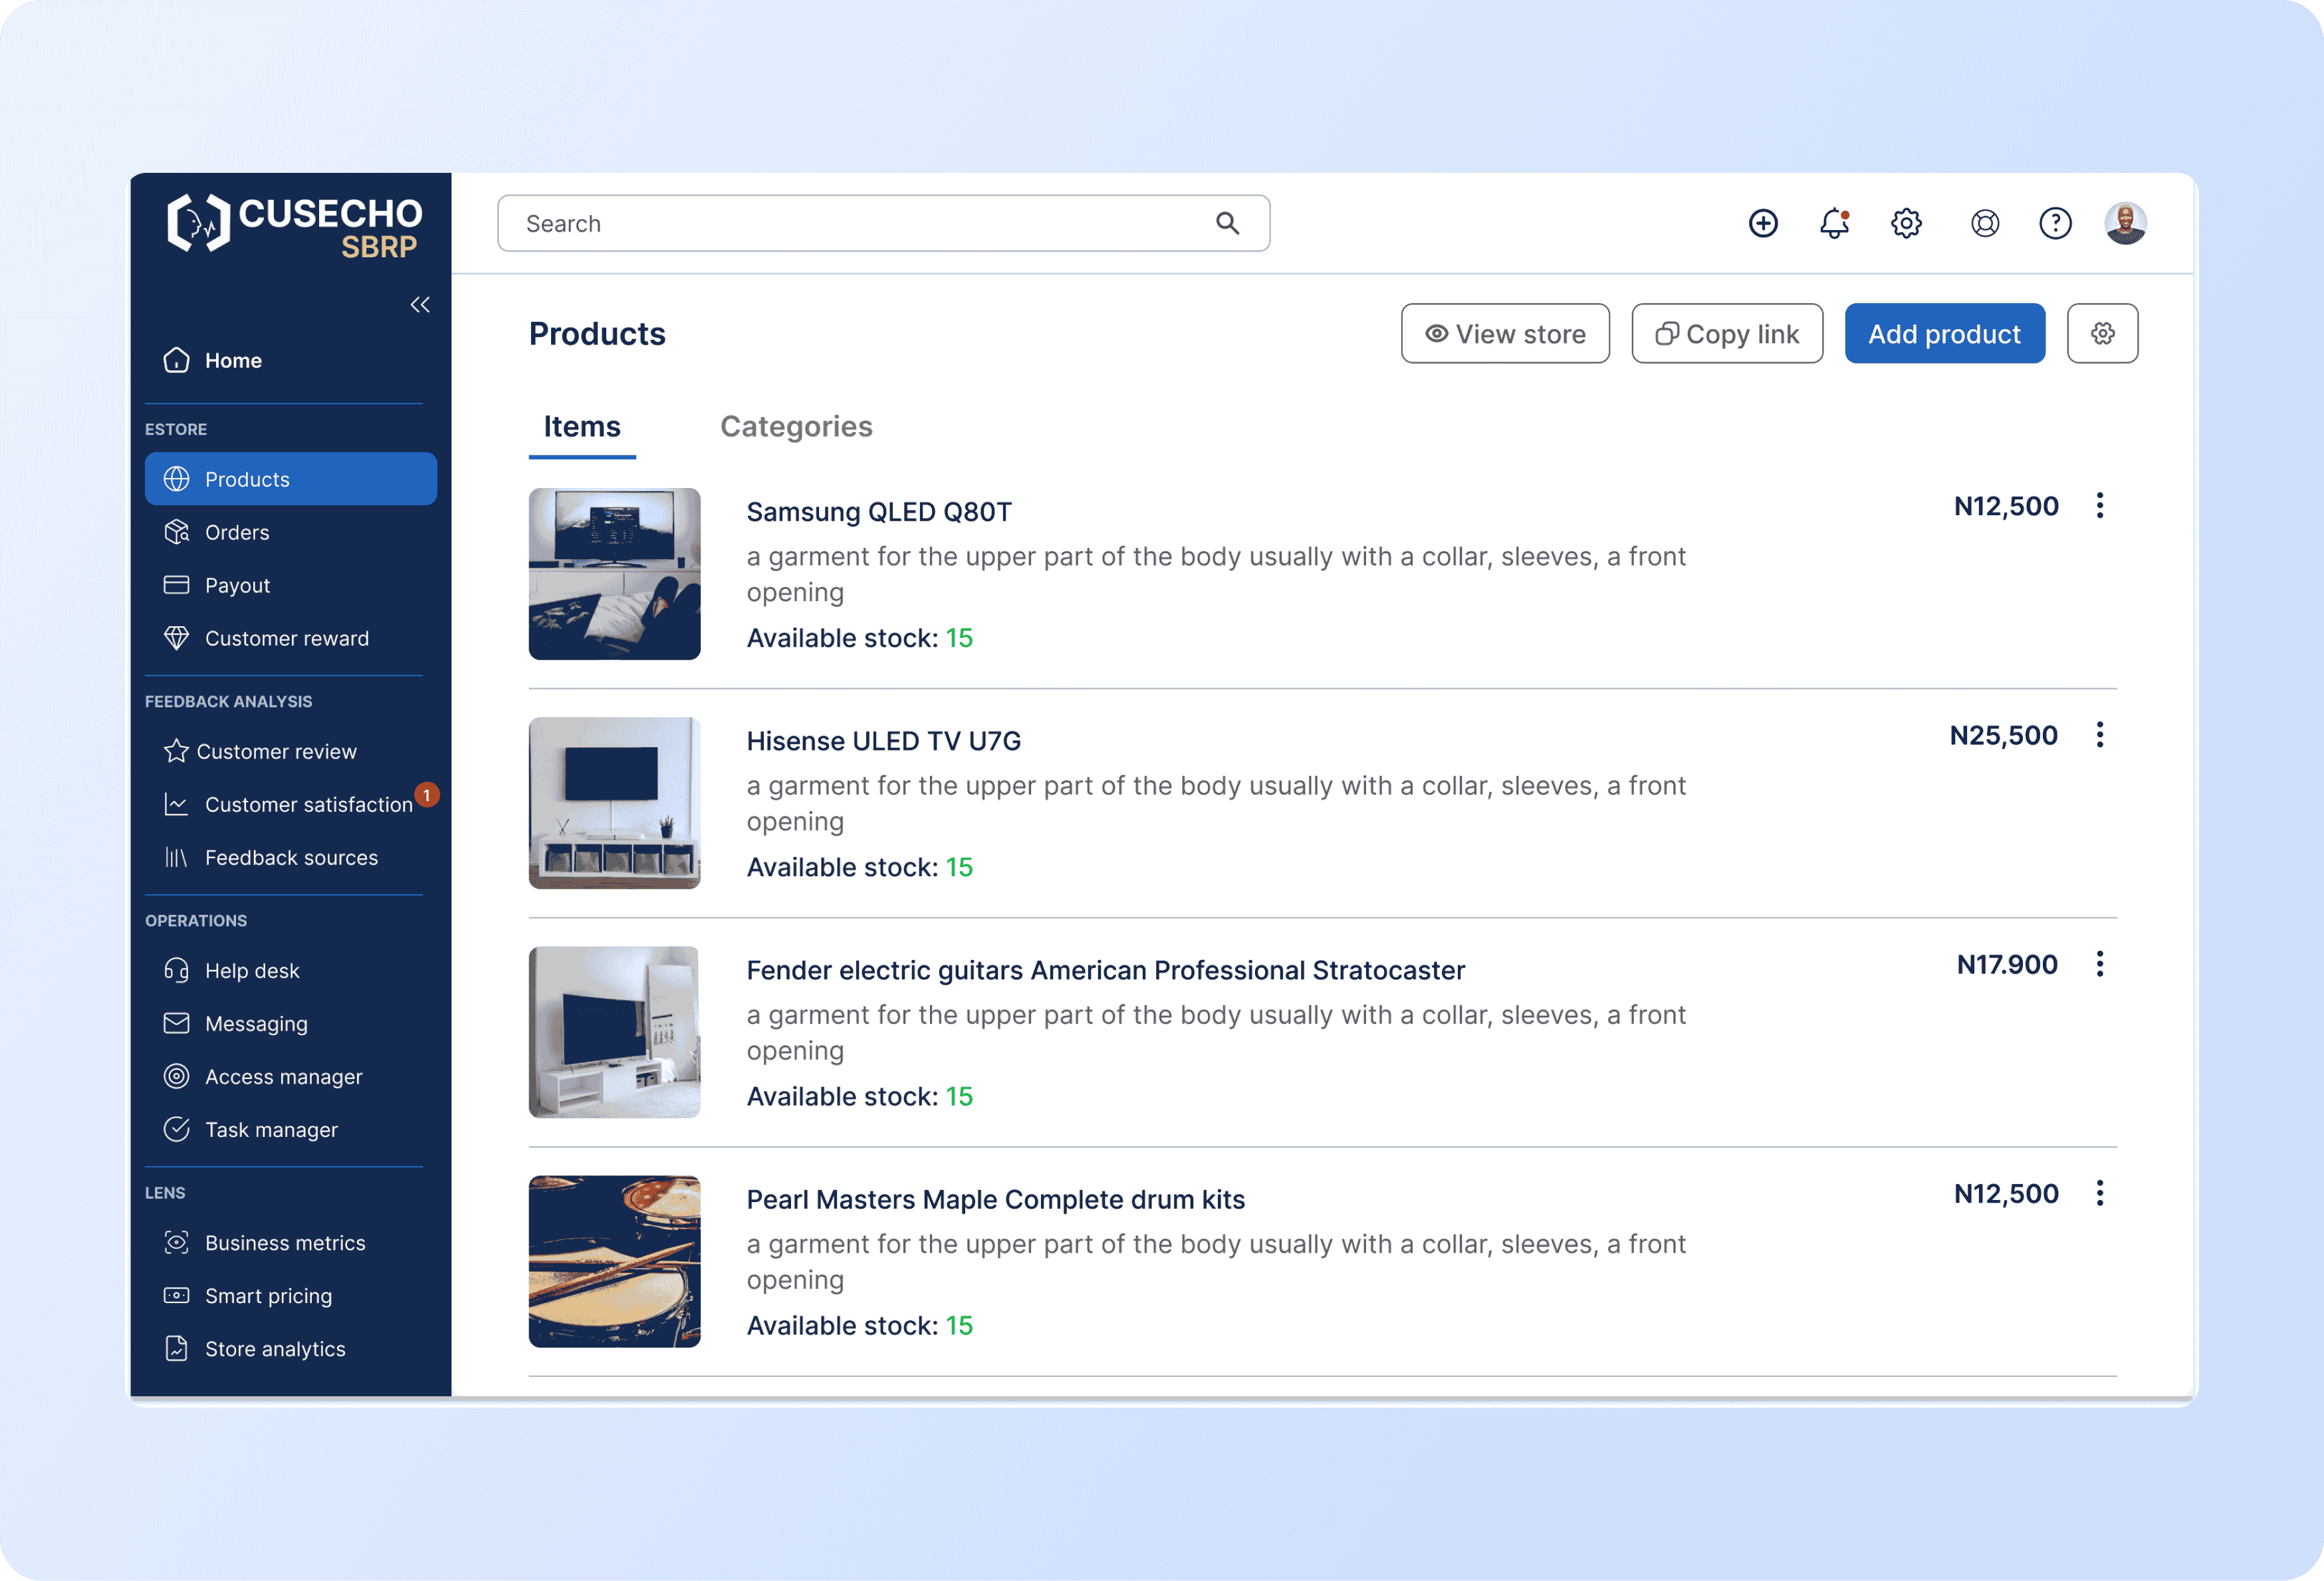Click the Payout card icon

click(176, 585)
